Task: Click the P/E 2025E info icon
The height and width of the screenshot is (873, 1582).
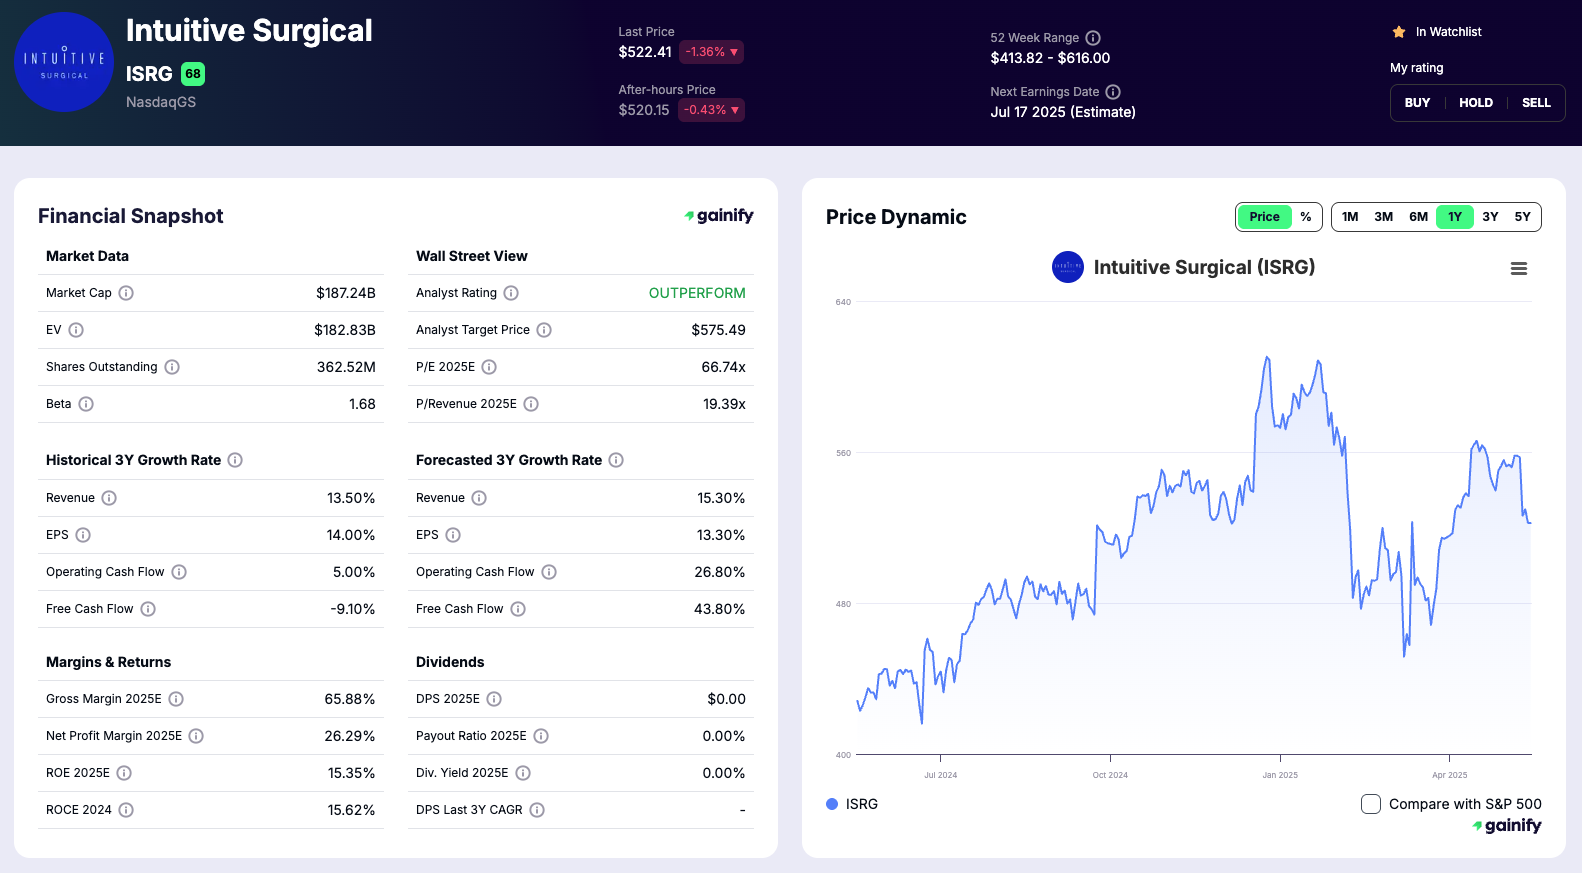Action: (489, 367)
